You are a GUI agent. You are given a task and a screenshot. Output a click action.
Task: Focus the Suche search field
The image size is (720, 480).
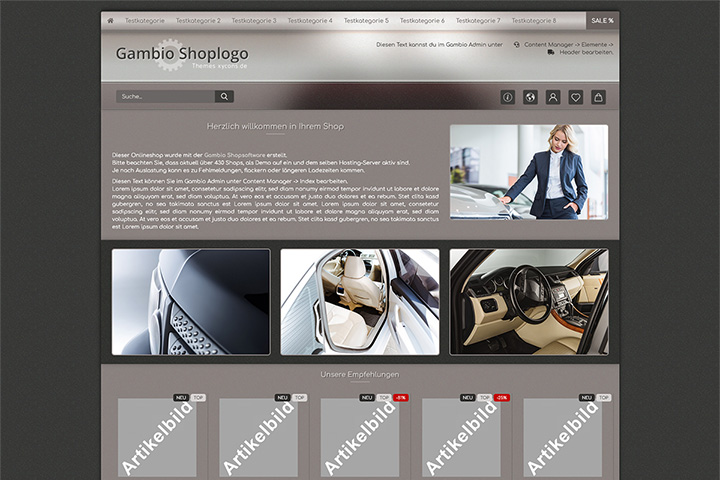(165, 96)
